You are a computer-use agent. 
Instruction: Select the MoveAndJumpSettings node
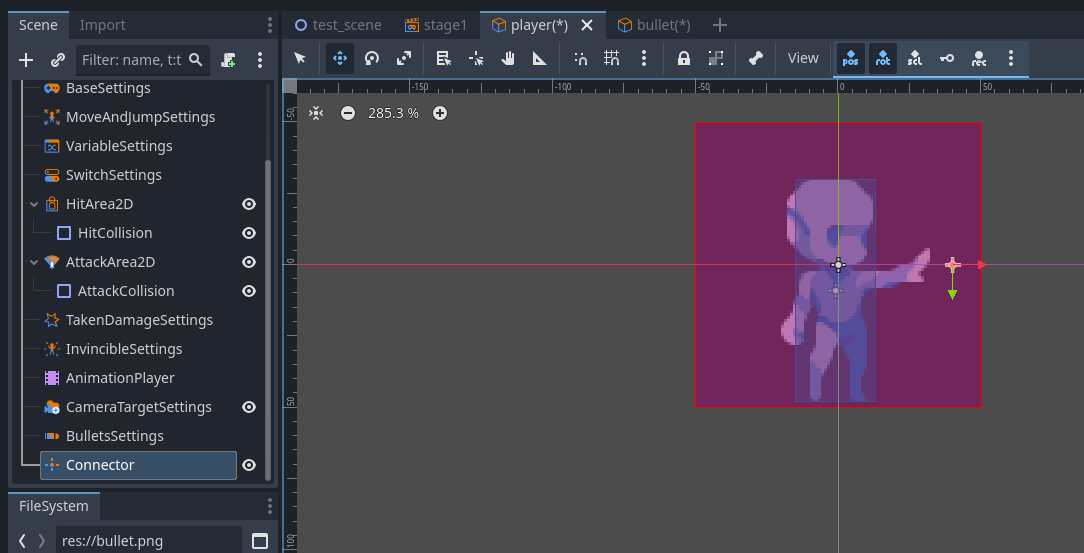point(140,117)
